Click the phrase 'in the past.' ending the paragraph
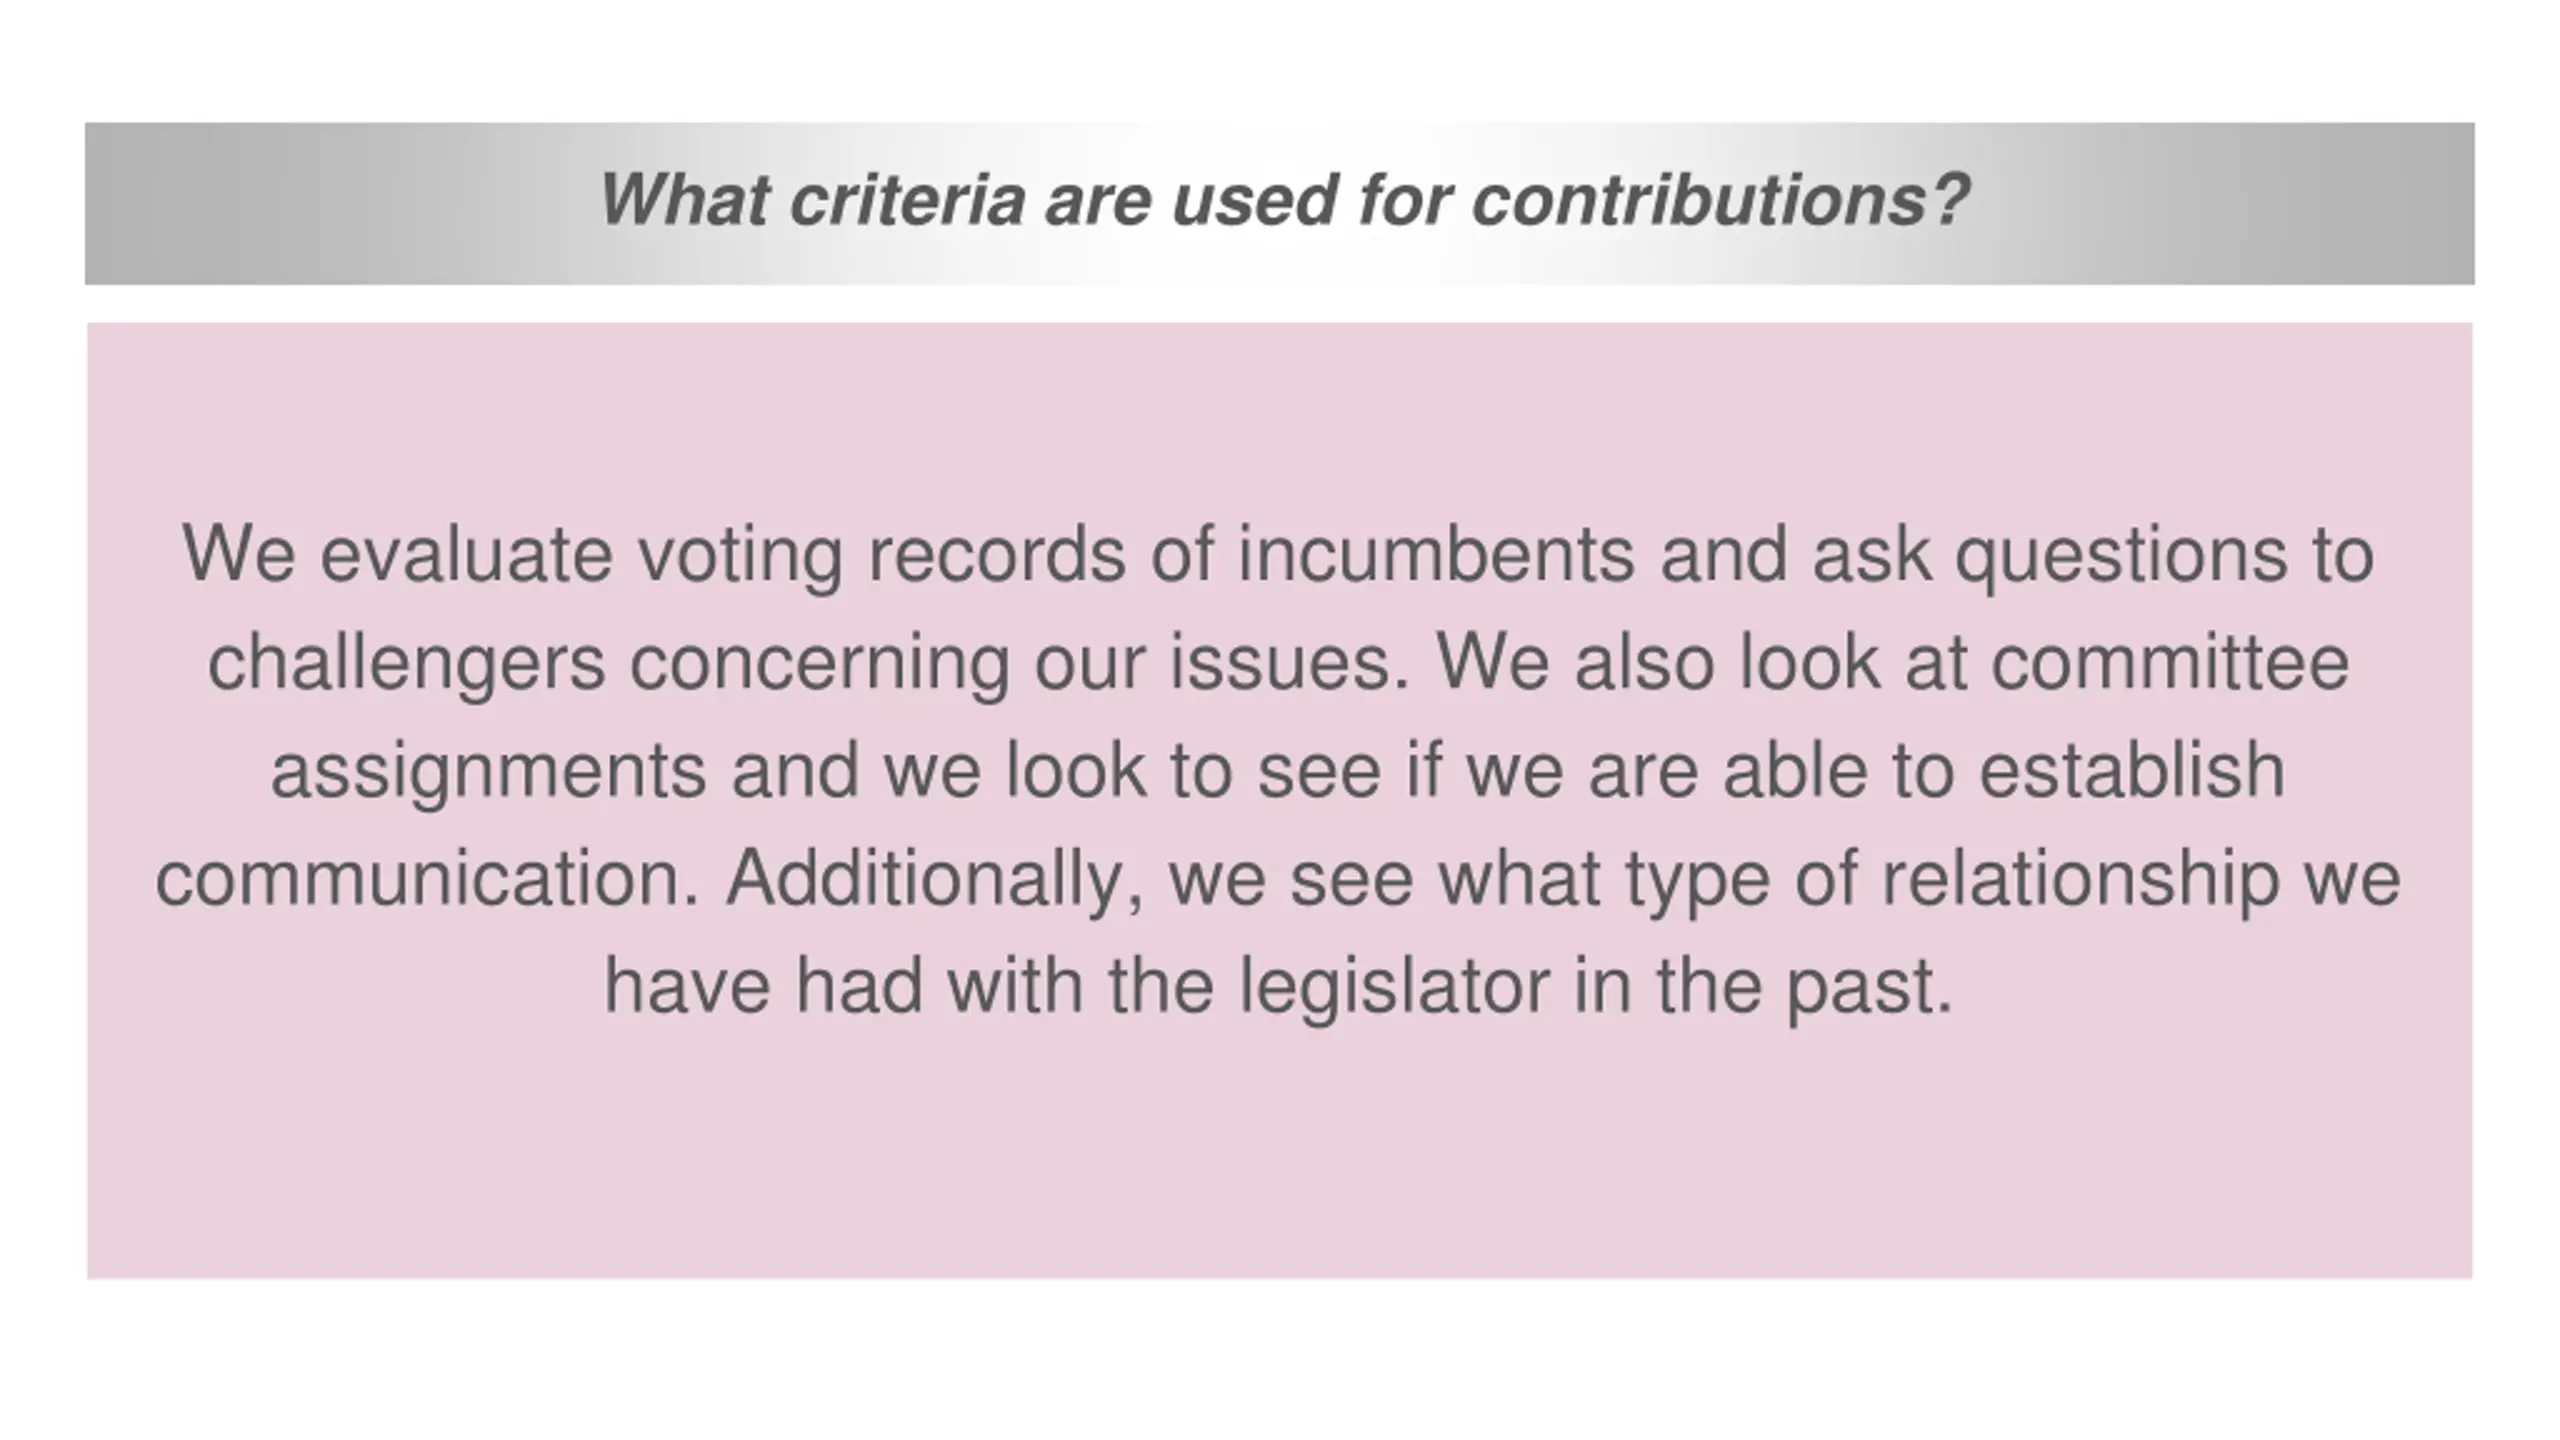 pyautogui.click(x=1763, y=988)
